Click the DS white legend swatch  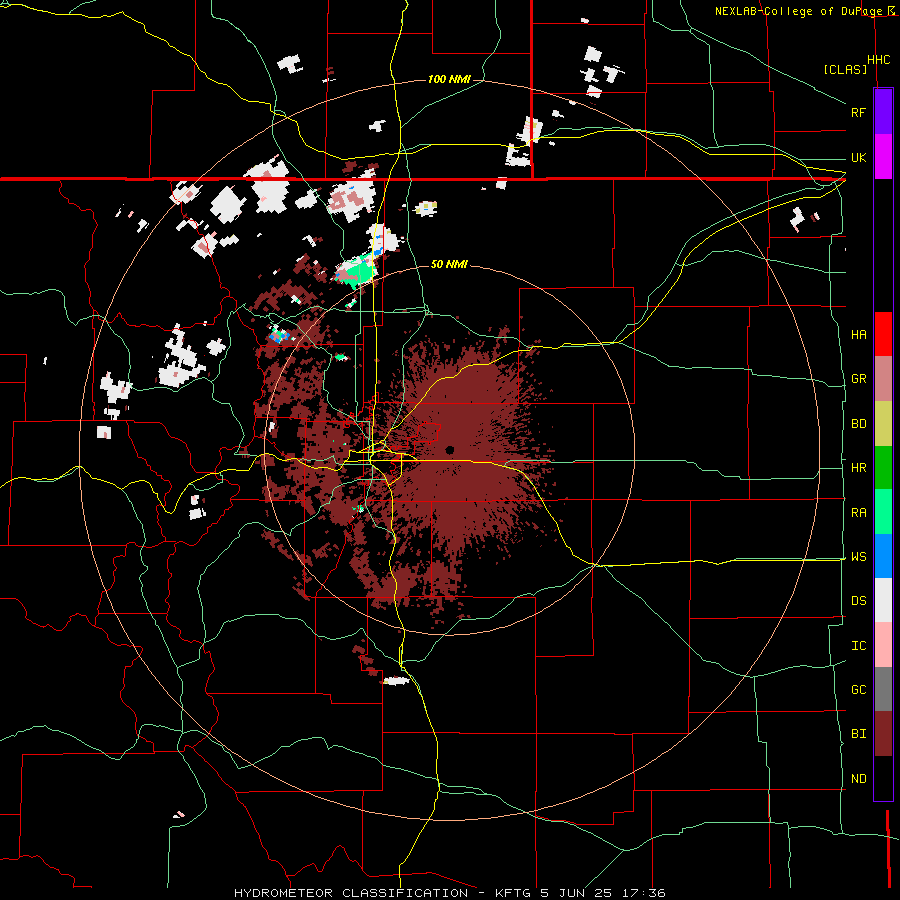tap(883, 600)
